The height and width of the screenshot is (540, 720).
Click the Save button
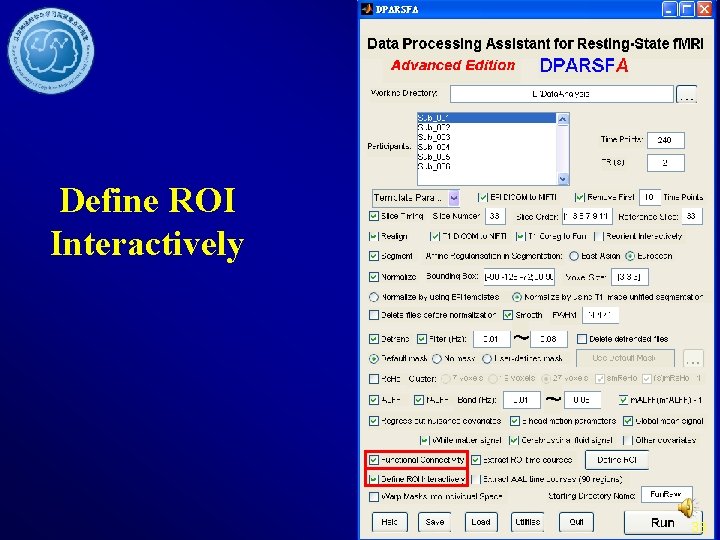434,522
